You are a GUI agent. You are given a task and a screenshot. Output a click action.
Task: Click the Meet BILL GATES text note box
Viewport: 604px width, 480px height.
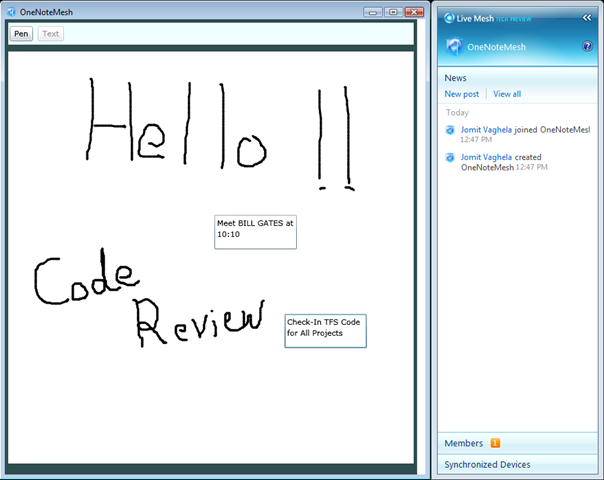[x=255, y=232]
